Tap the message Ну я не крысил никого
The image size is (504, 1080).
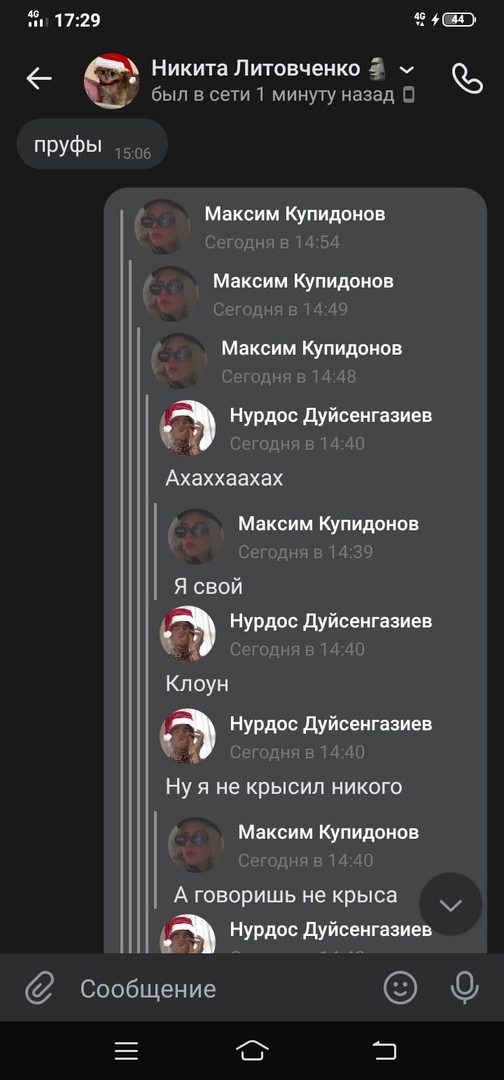point(284,787)
